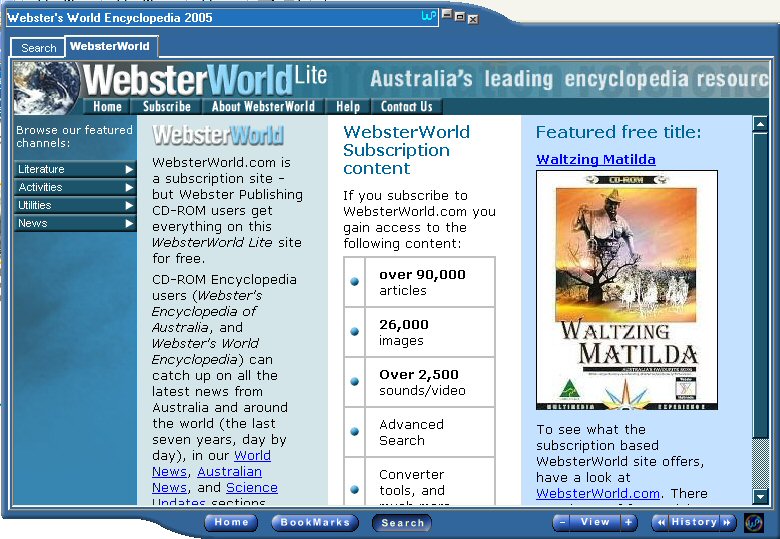The height and width of the screenshot is (539, 780).
Task: Click the Home button in bottom bar
Action: coord(231,522)
